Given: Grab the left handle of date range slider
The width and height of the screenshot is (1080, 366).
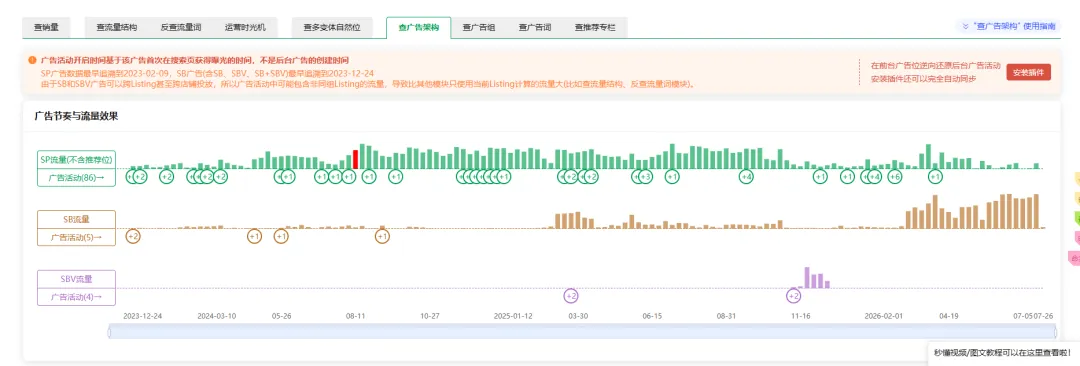Looking at the screenshot, I should pyautogui.click(x=110, y=333).
